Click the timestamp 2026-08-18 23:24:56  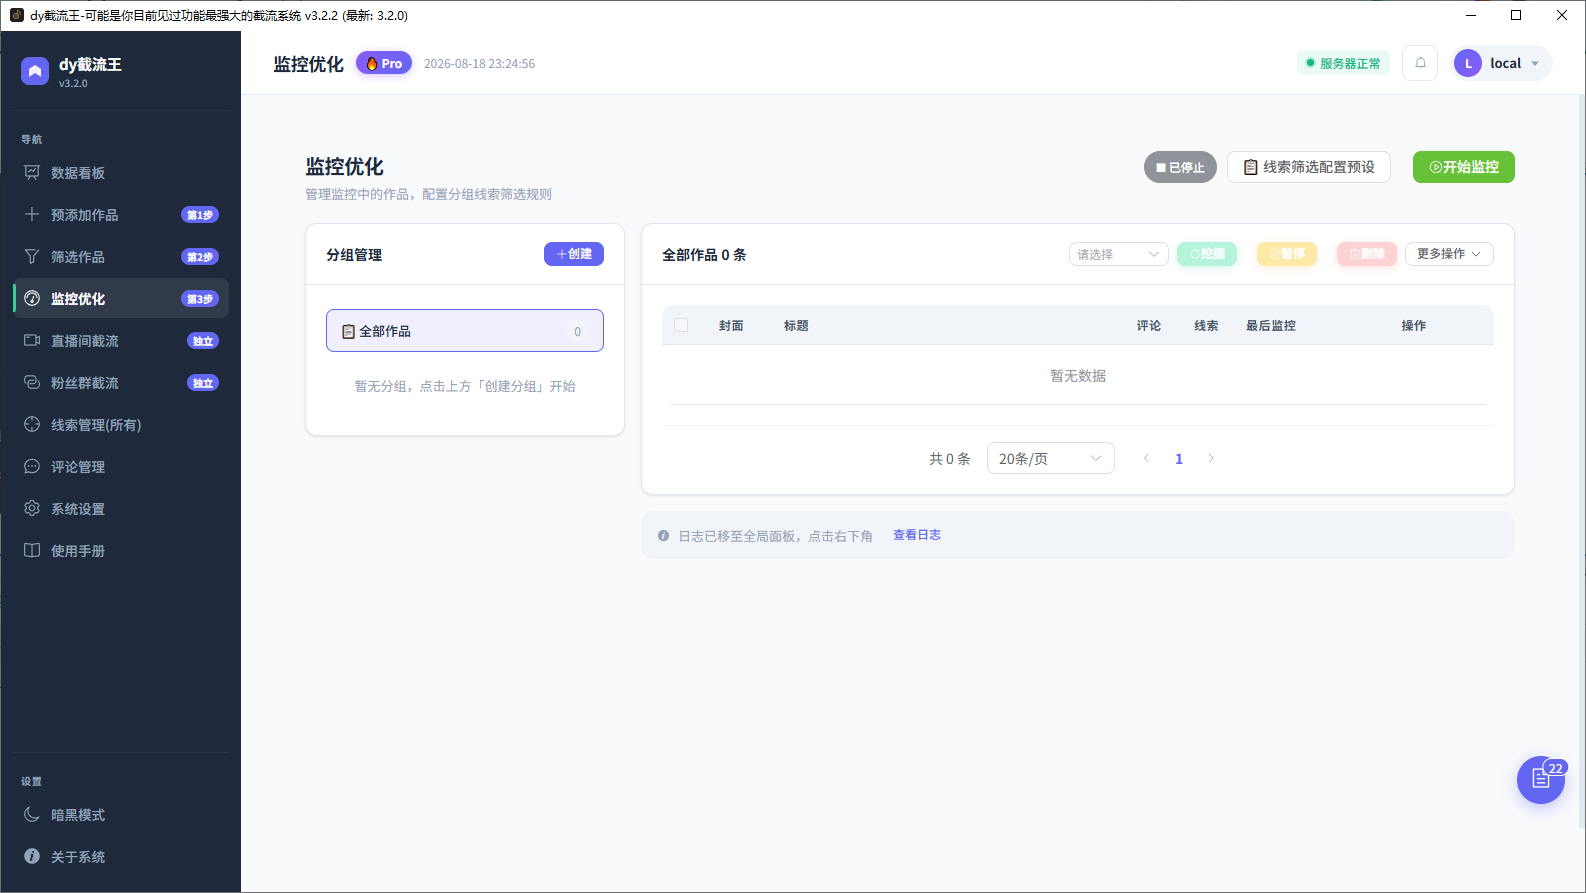(x=479, y=64)
